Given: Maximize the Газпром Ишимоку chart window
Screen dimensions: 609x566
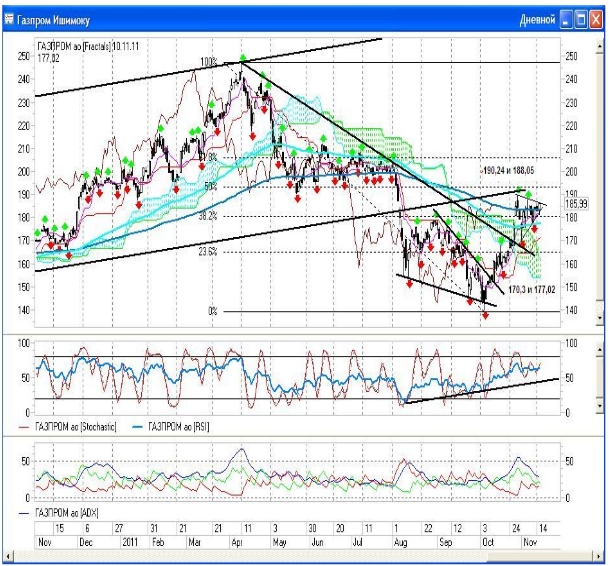Looking at the screenshot, I should [581, 19].
